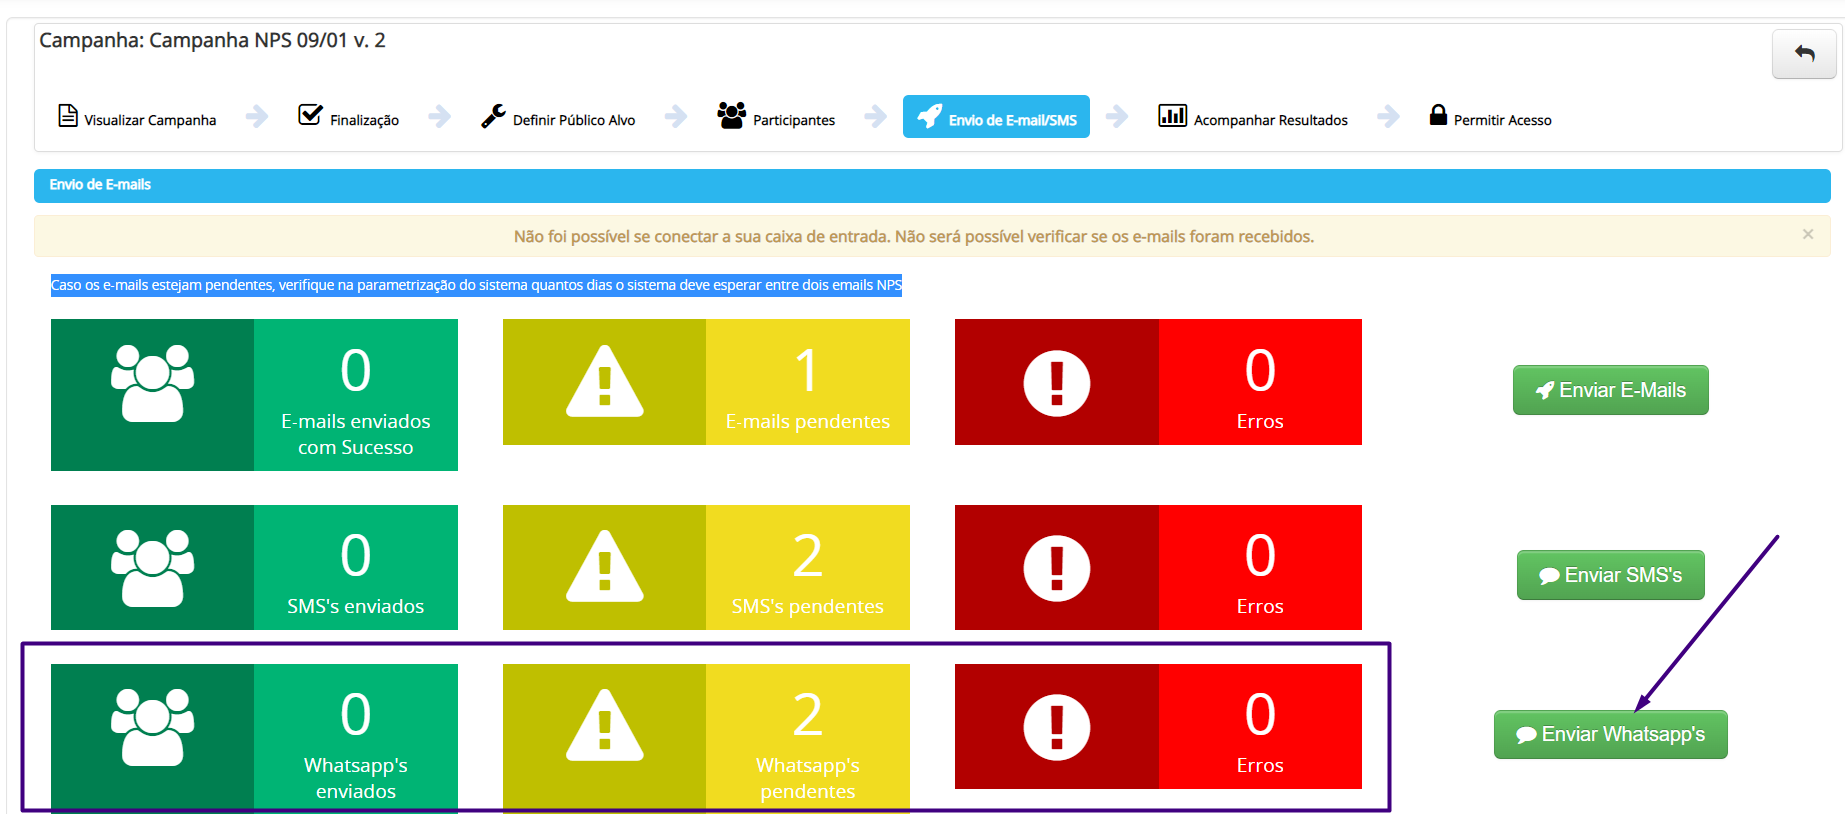The width and height of the screenshot is (1845, 814).
Task: Open the Acompanhar Resultados step
Action: (1253, 117)
